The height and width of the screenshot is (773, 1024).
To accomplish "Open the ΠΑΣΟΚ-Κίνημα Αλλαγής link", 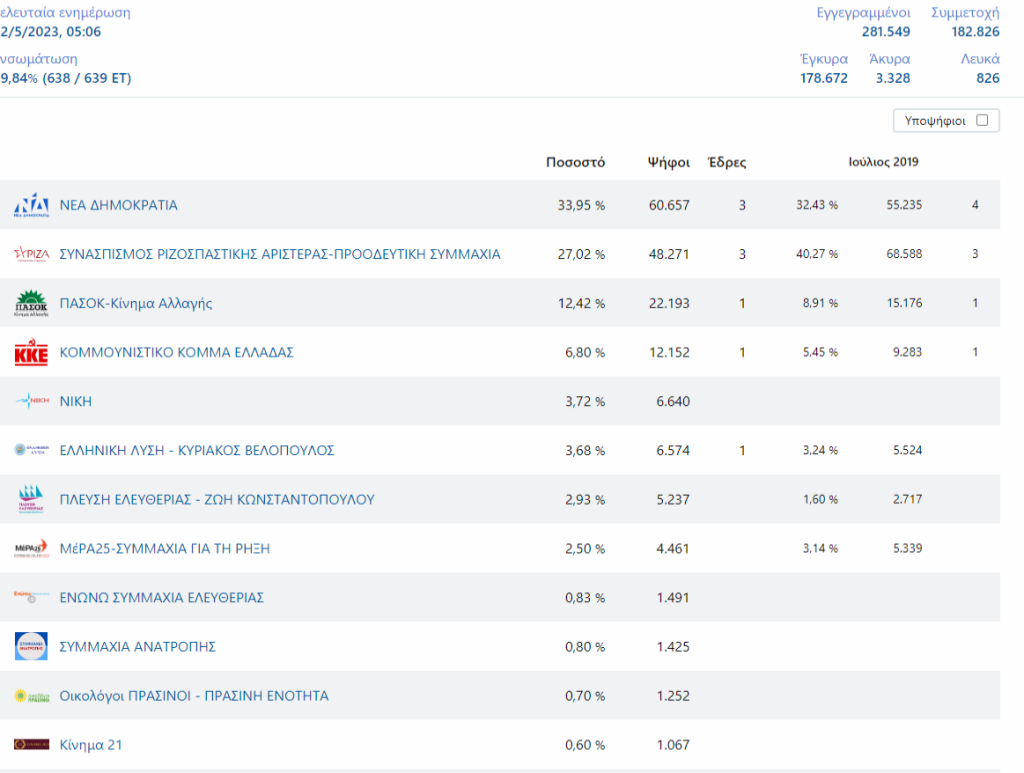I will (136, 303).
